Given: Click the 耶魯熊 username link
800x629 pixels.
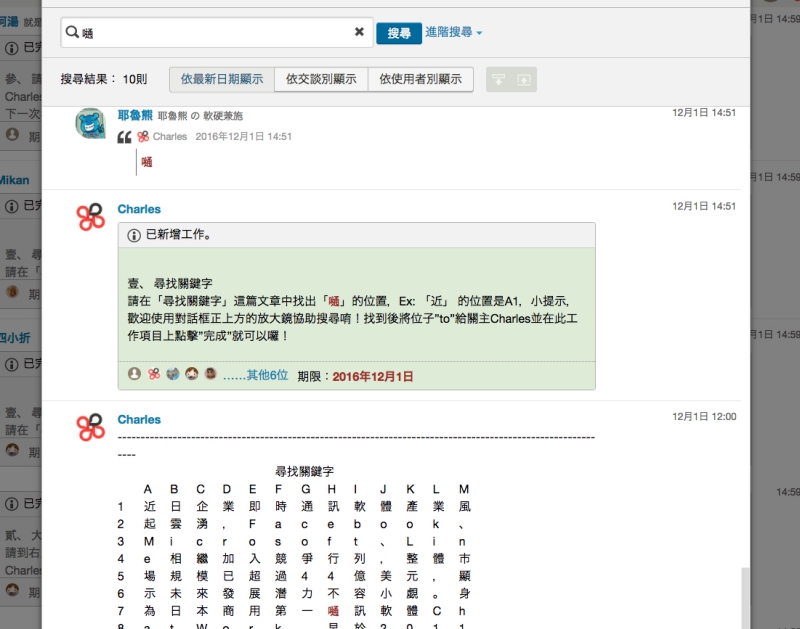Looking at the screenshot, I should click(x=135, y=115).
